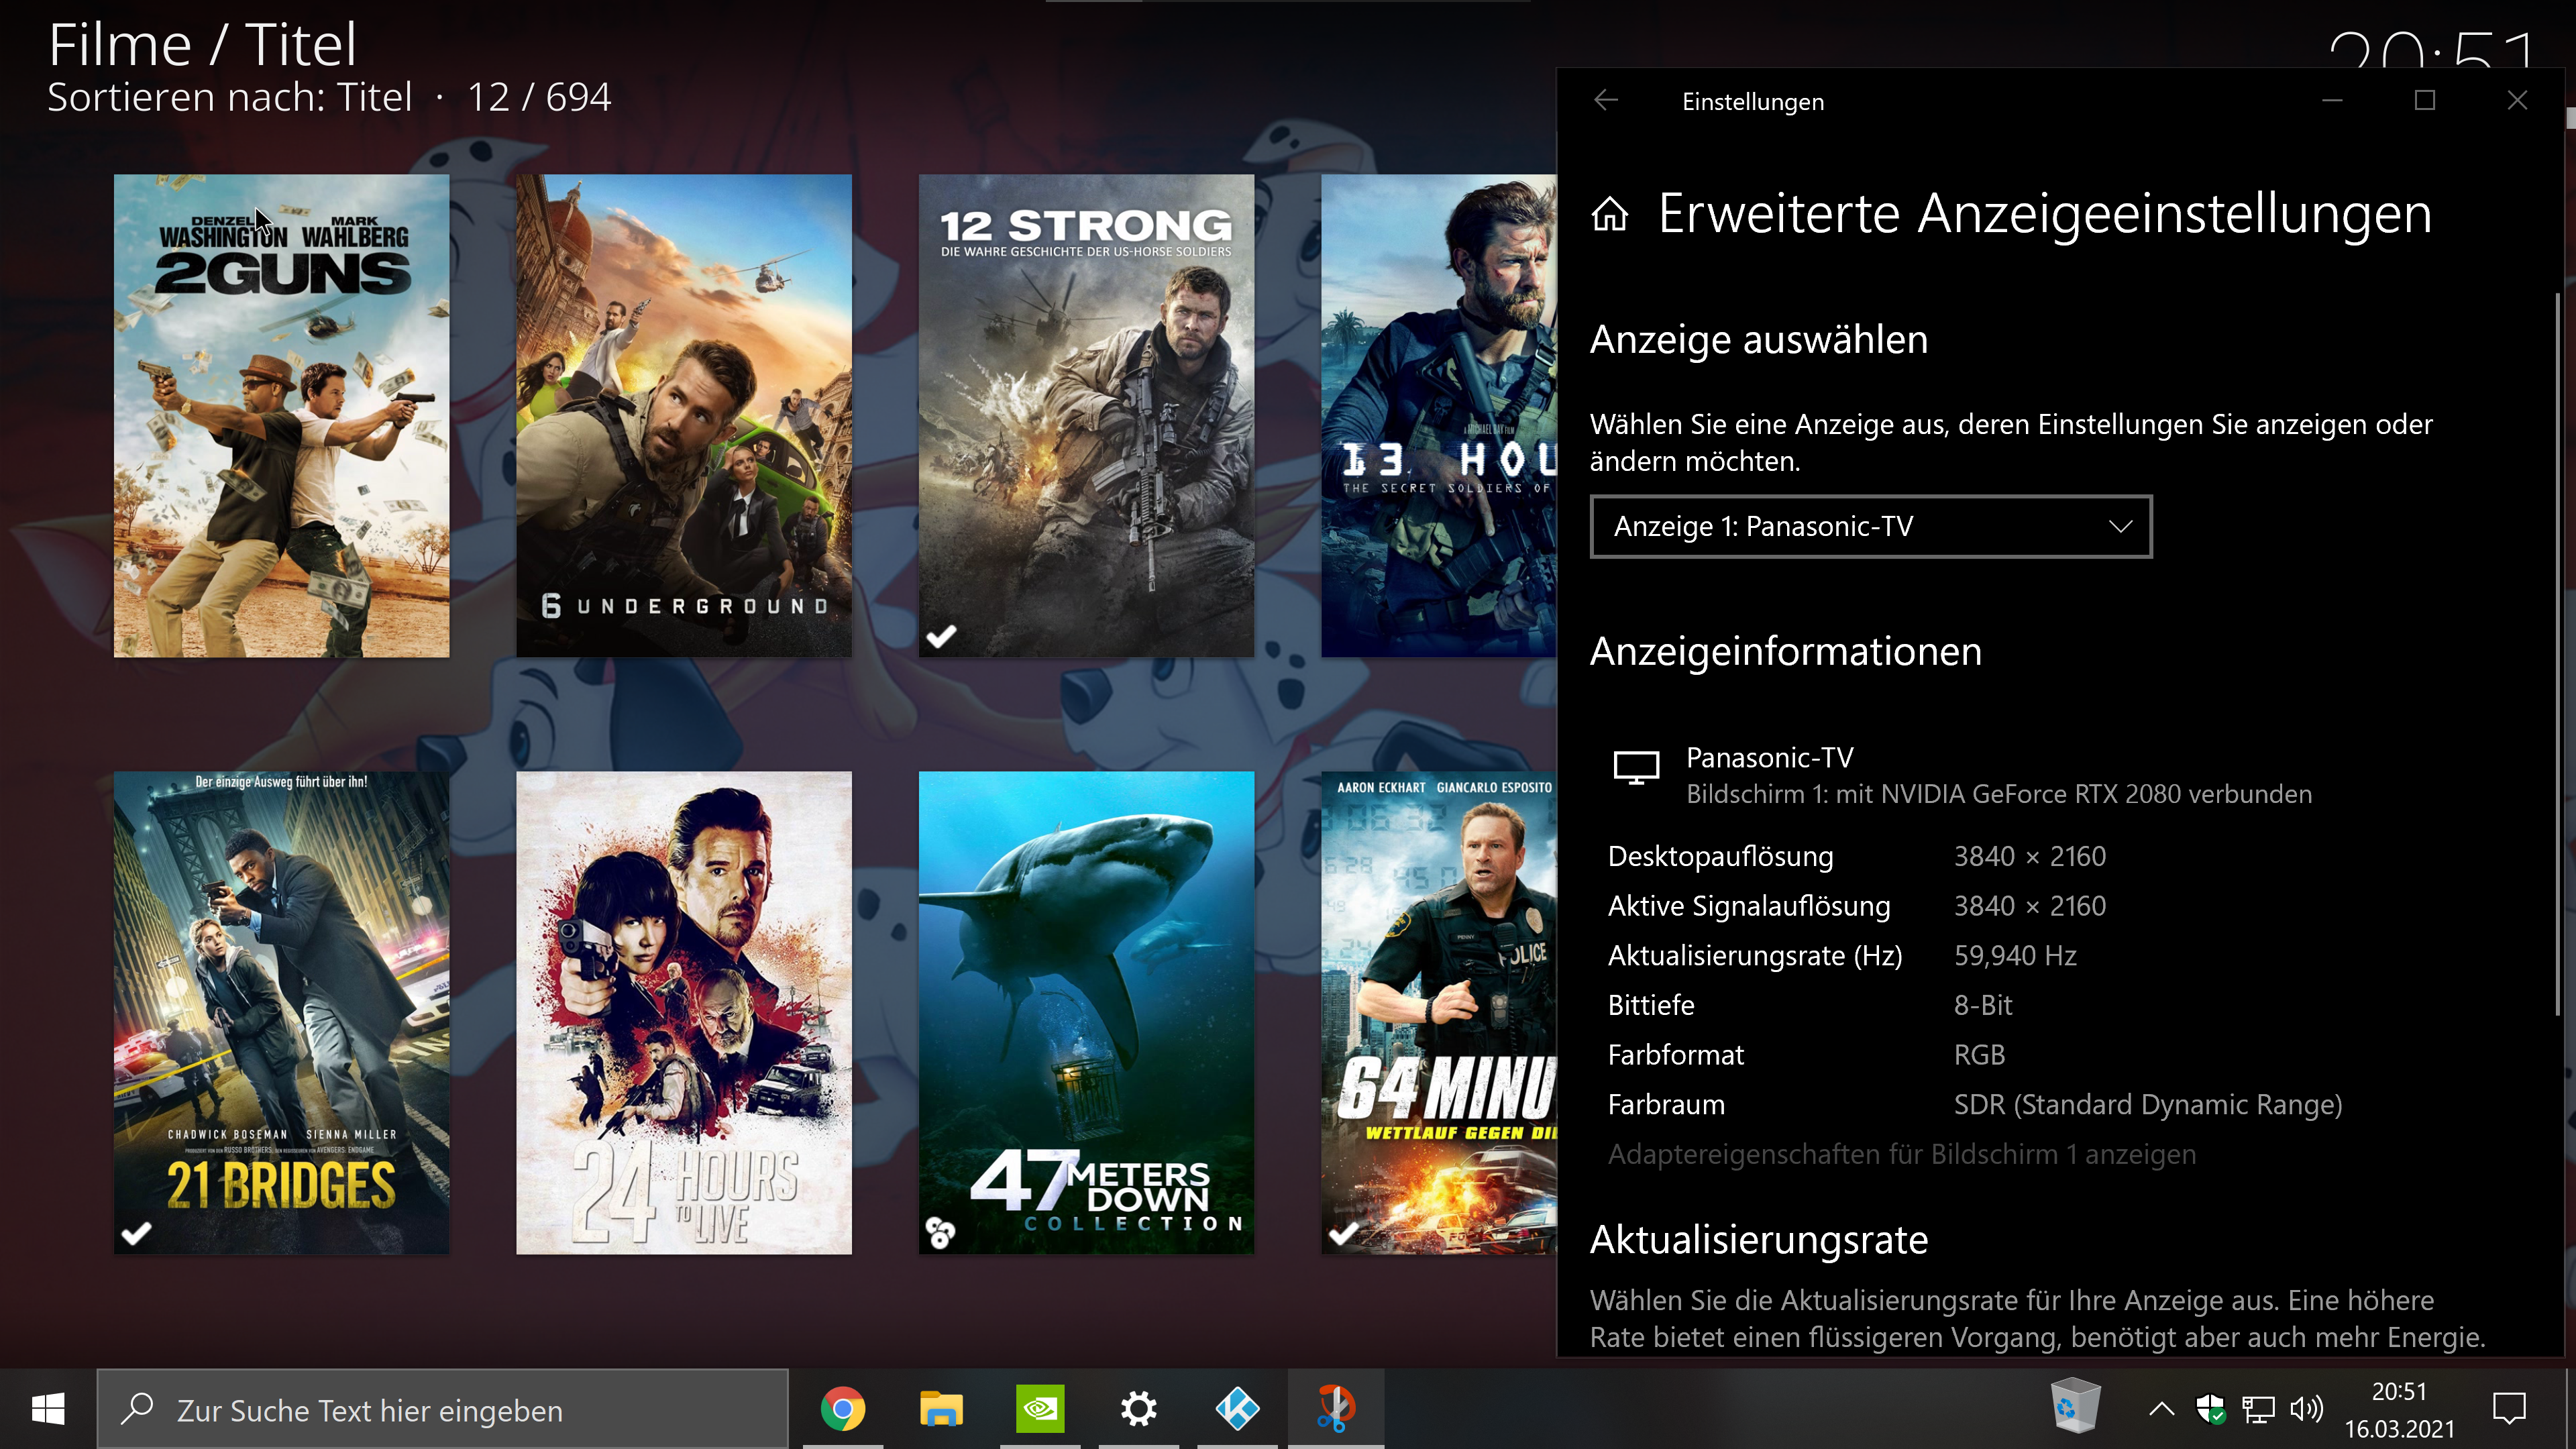Open the Windows Start menu
Image resolution: width=2576 pixels, height=1449 pixels.
click(x=48, y=1410)
